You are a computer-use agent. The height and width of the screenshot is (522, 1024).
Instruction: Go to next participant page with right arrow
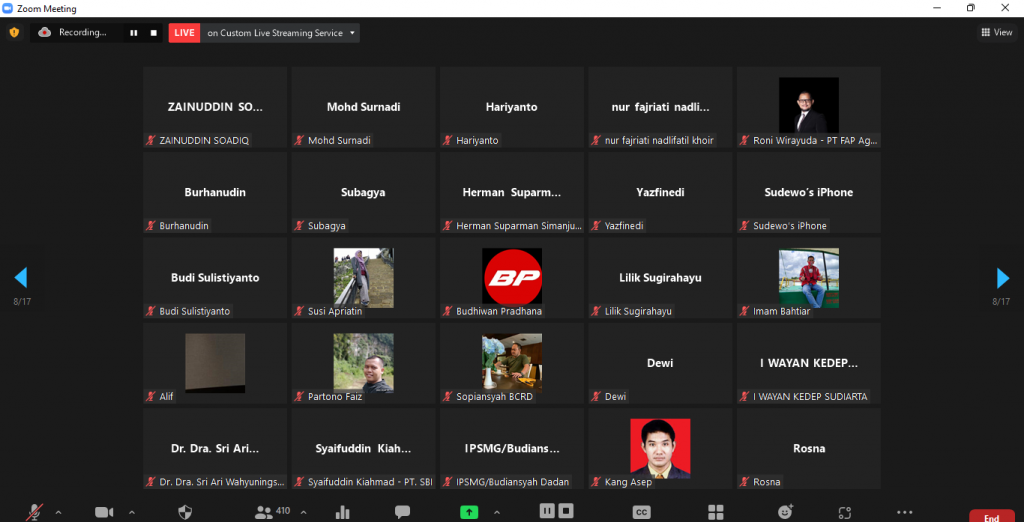[1002, 278]
